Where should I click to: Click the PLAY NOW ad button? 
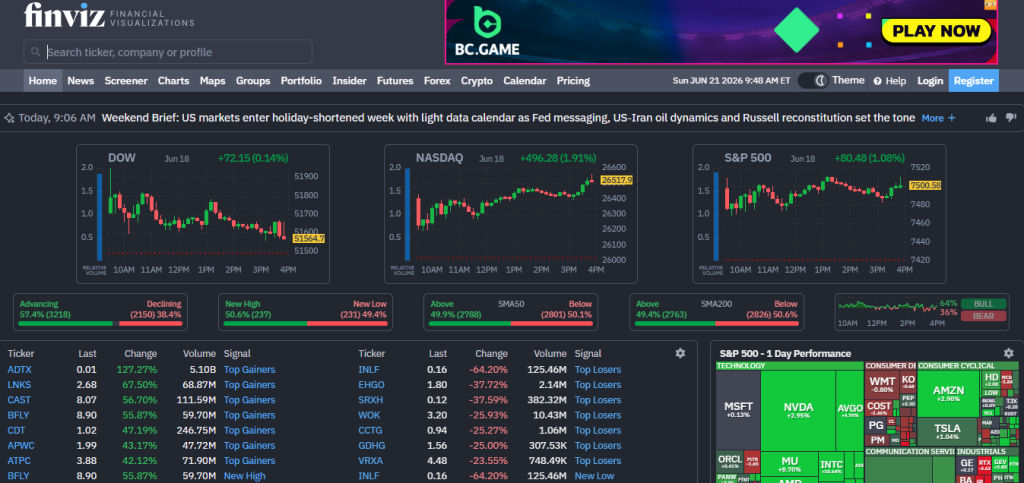tap(936, 31)
